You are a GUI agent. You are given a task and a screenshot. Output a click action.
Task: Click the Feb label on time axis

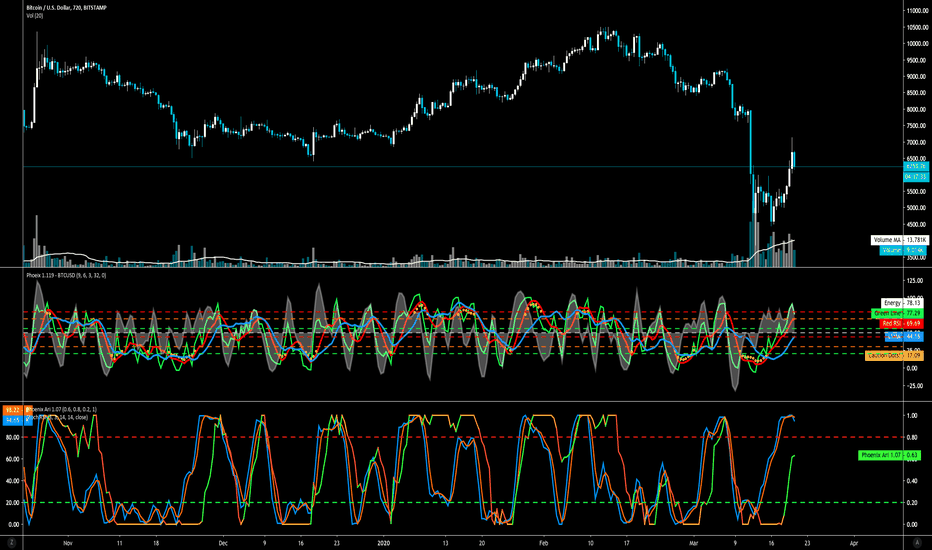543,543
